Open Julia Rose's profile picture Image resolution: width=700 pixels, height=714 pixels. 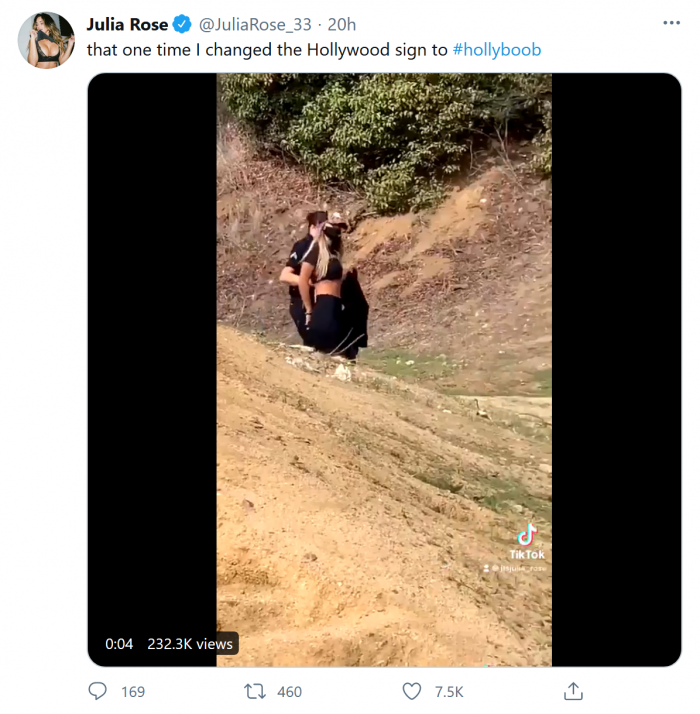click(46, 40)
